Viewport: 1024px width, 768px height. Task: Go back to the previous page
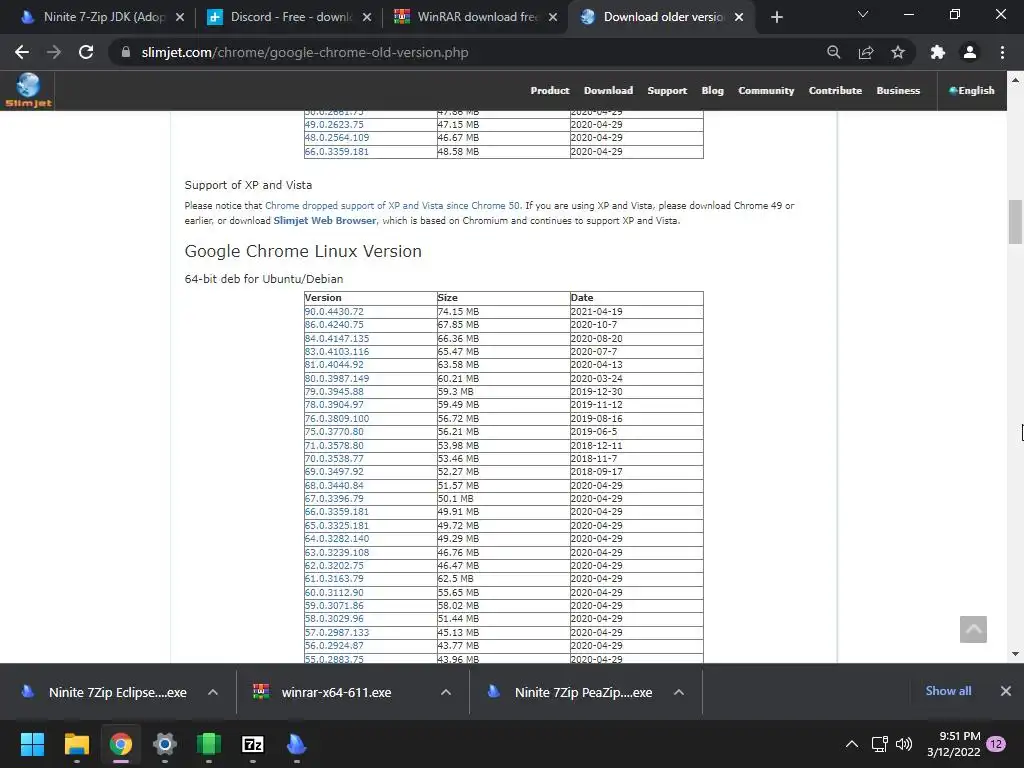coord(22,52)
